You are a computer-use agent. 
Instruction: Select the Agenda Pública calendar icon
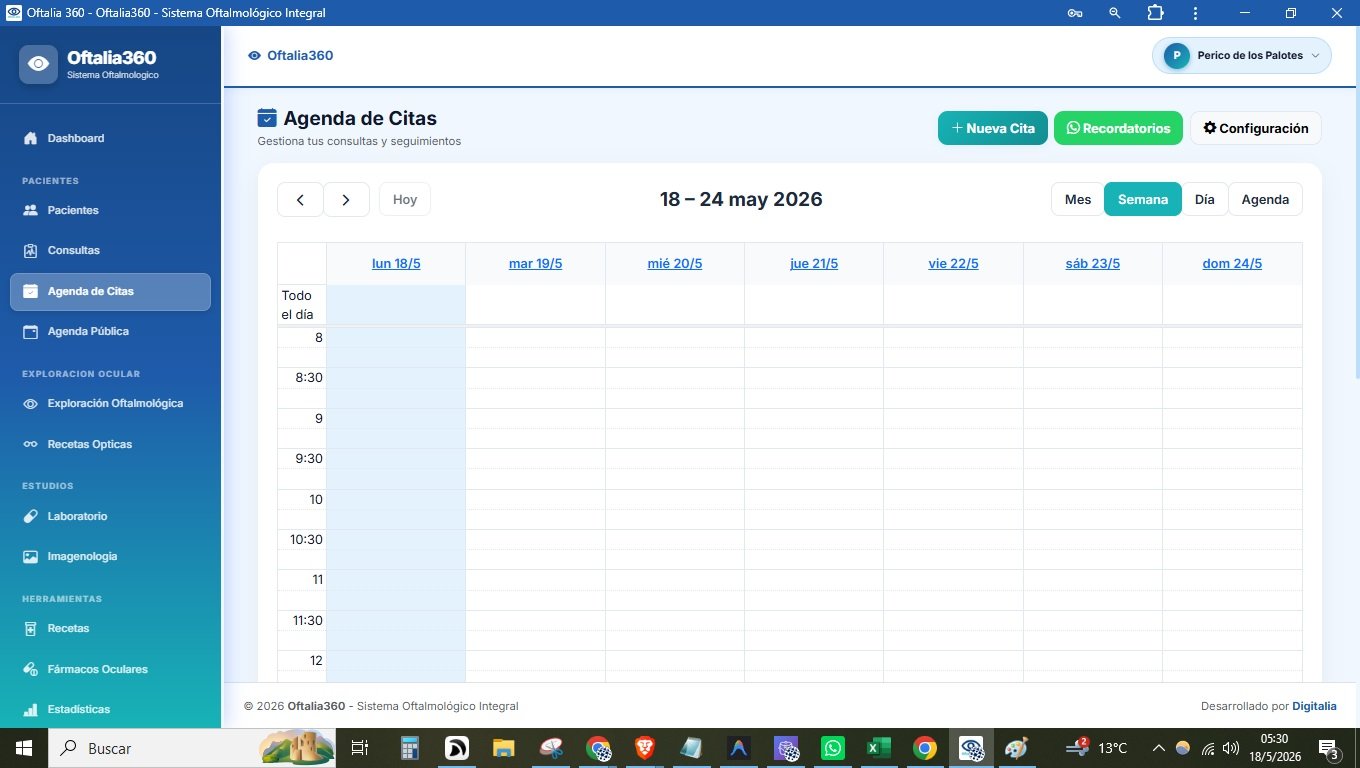[x=30, y=331]
